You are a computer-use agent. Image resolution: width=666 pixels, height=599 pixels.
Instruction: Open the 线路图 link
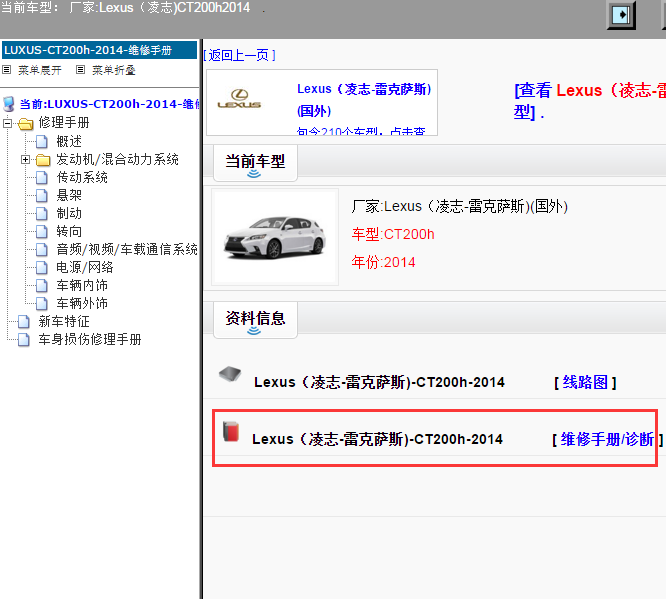tap(585, 382)
